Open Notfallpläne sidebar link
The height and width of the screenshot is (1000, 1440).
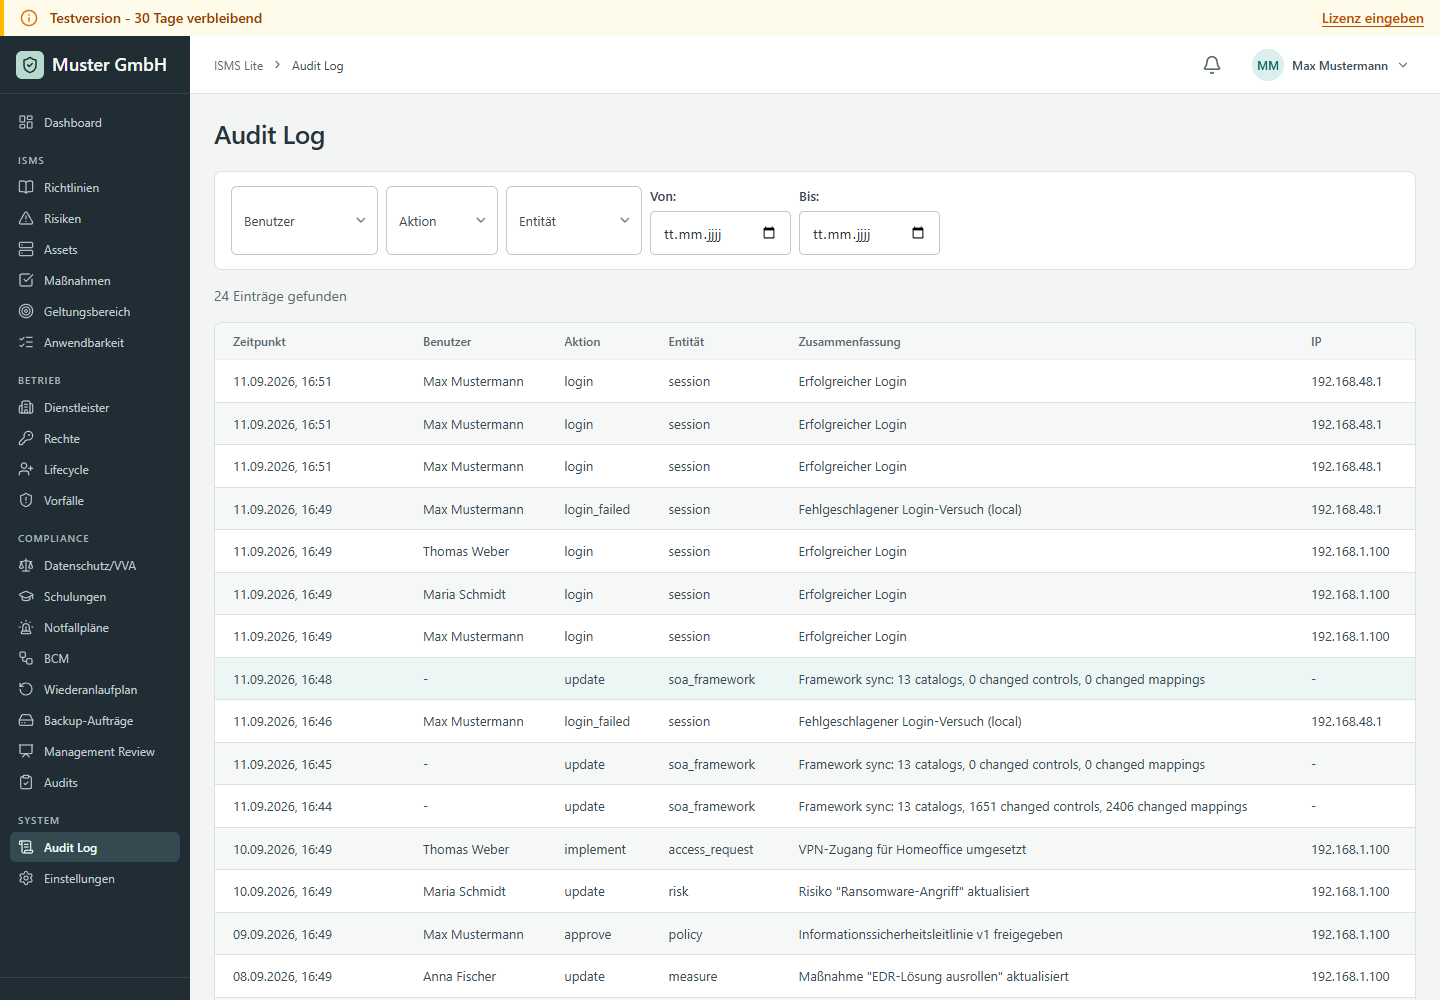(95, 627)
